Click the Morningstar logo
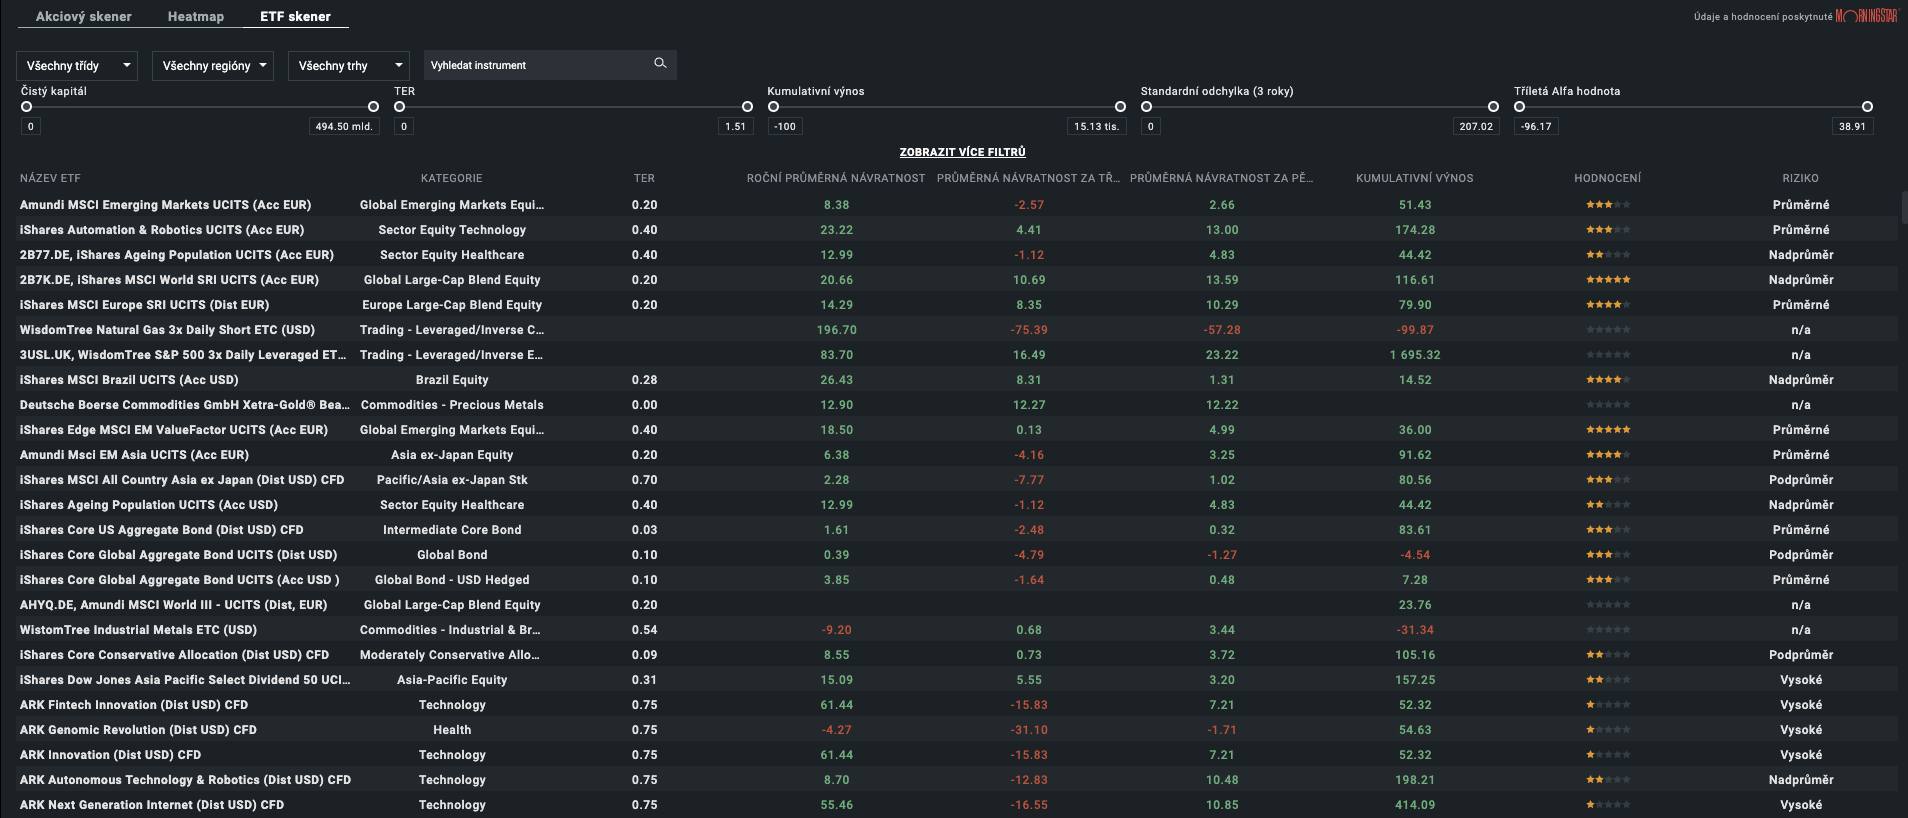This screenshot has width=1908, height=818. point(1866,16)
